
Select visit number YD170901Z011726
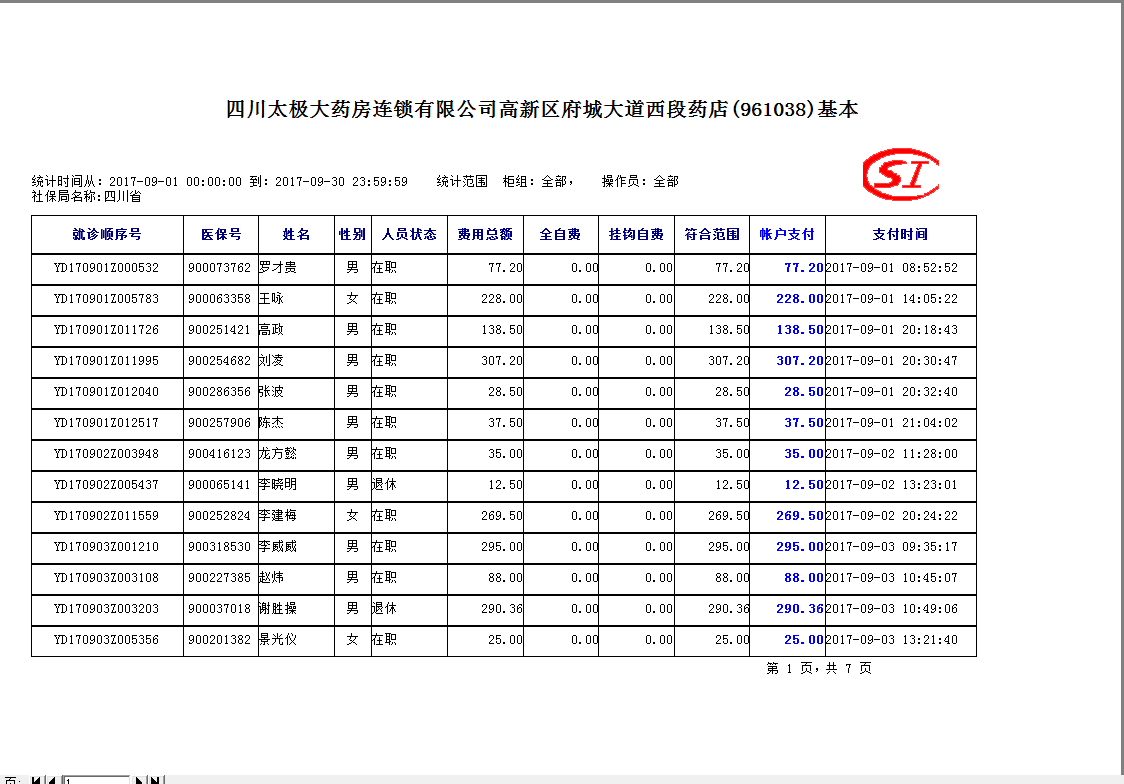pyautogui.click(x=106, y=330)
